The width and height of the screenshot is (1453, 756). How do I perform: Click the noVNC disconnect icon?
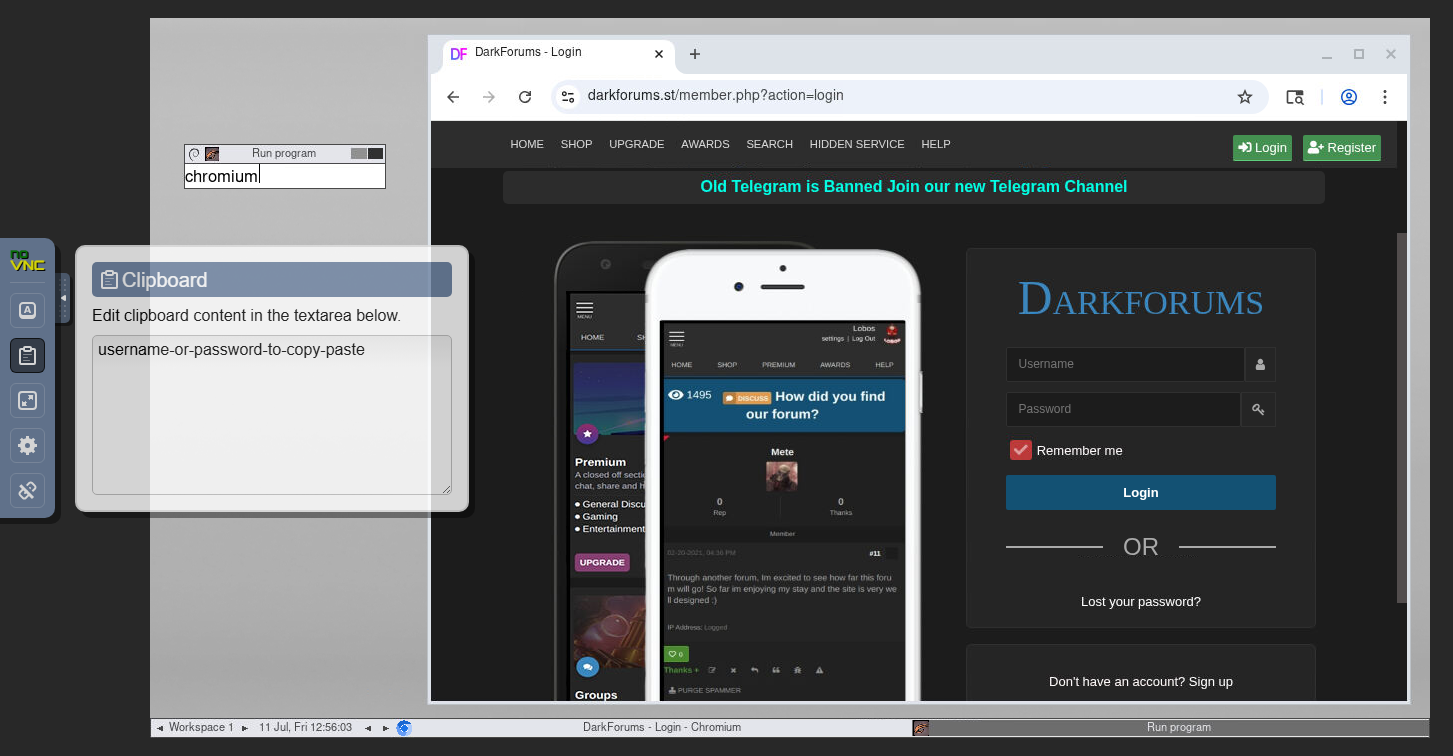tap(27, 490)
